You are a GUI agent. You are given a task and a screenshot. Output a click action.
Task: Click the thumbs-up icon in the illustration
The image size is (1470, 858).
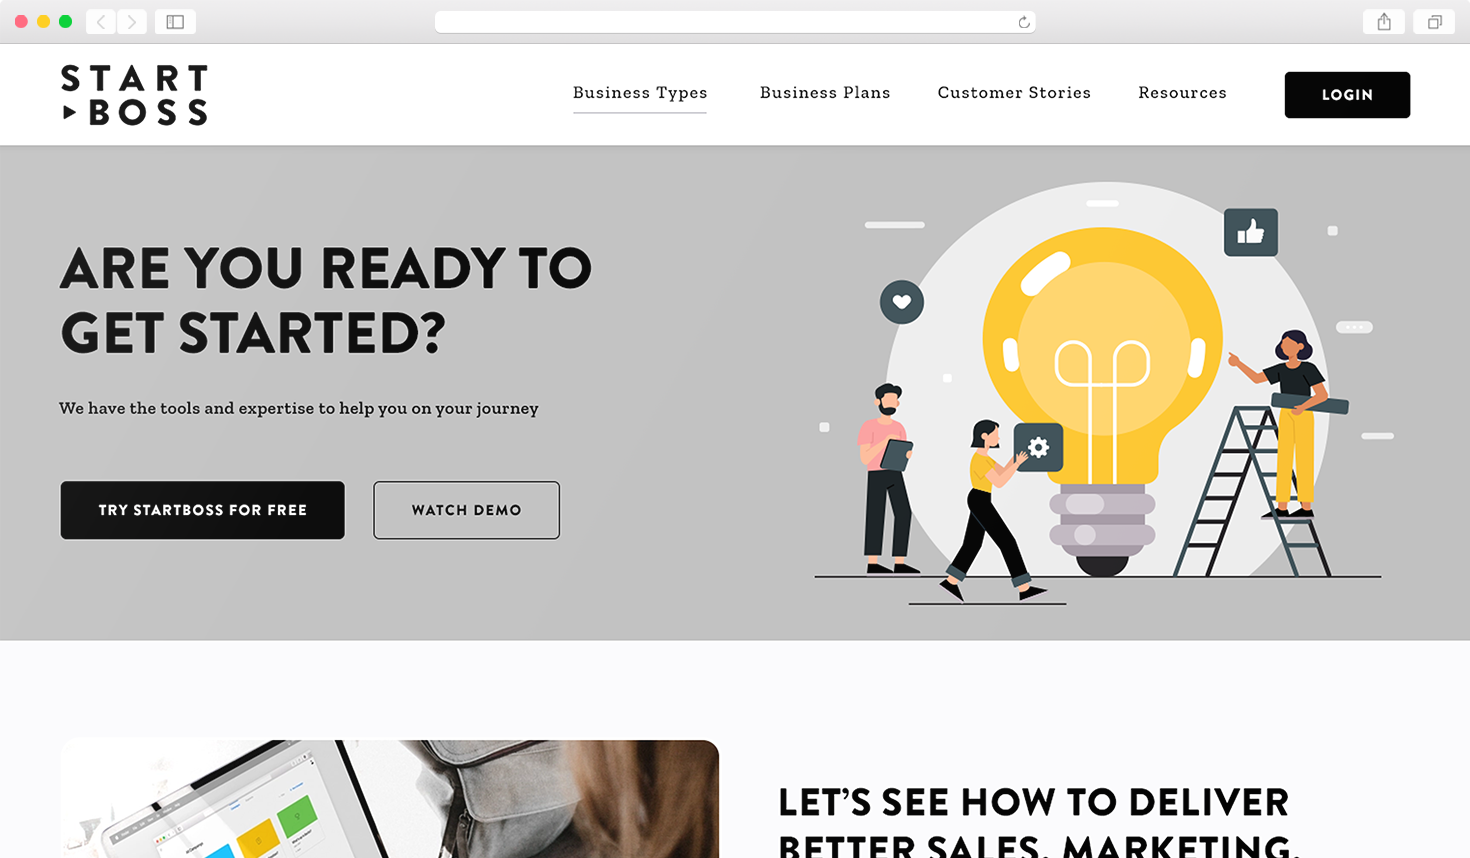1251,232
